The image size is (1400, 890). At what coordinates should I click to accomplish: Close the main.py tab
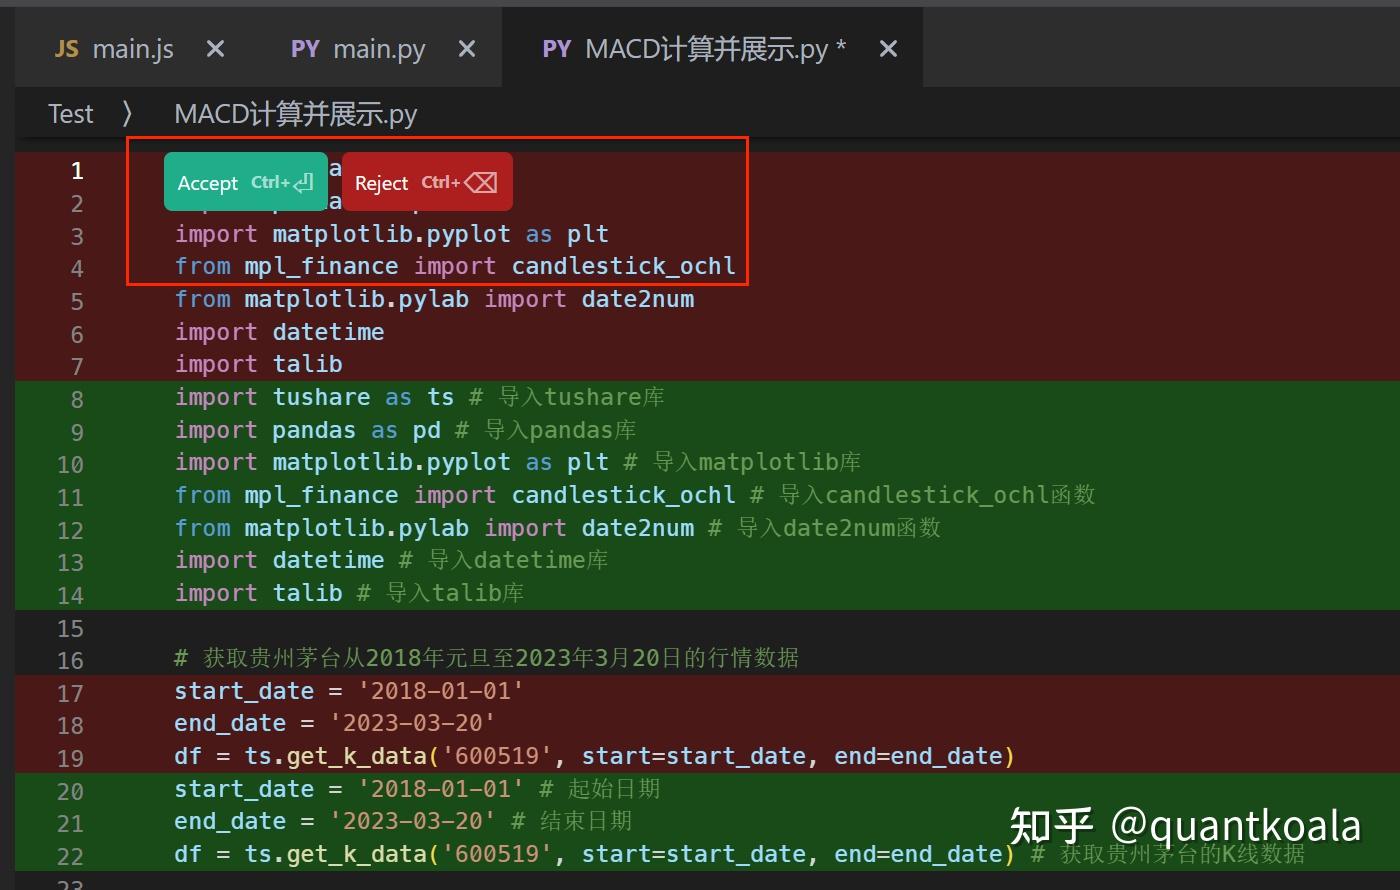pyautogui.click(x=467, y=49)
